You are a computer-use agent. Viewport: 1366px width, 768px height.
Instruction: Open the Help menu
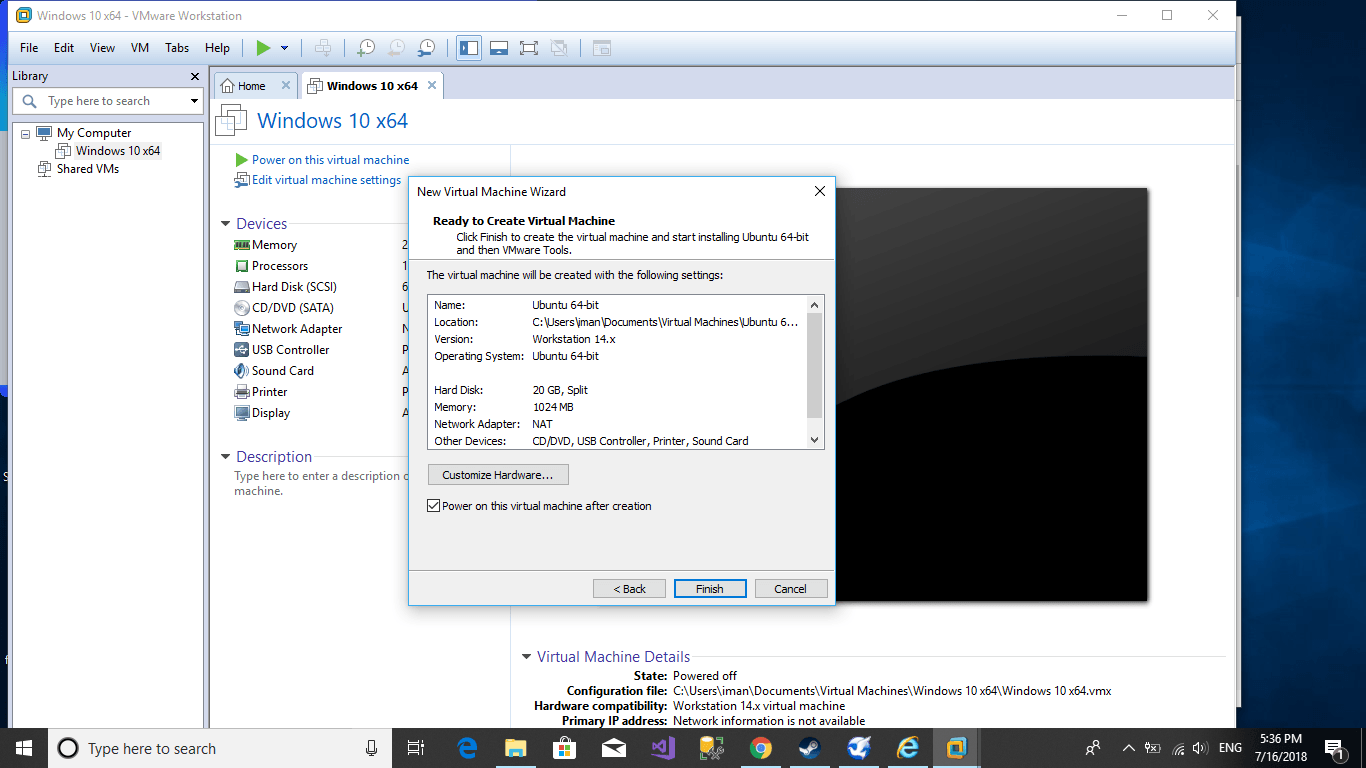coord(217,48)
